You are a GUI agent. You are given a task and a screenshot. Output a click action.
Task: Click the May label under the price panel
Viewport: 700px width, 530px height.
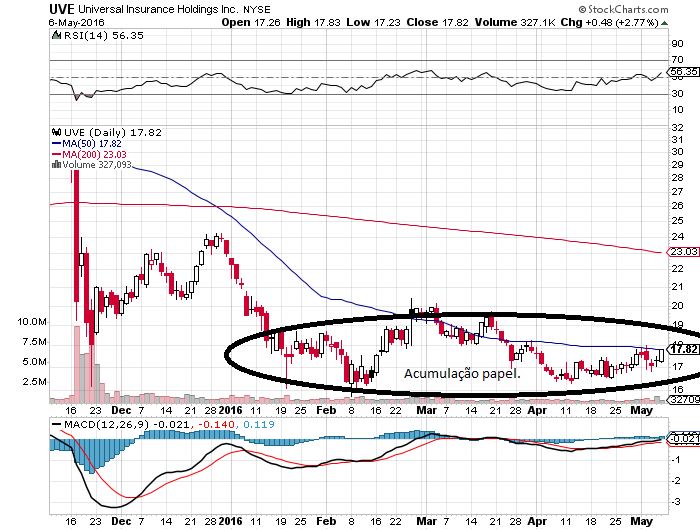coord(641,410)
